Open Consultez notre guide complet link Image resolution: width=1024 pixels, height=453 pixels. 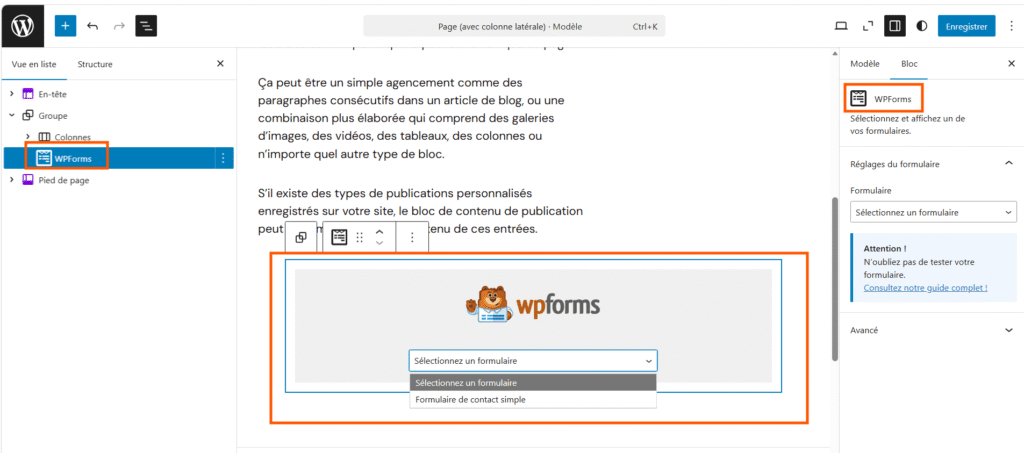[x=925, y=287]
